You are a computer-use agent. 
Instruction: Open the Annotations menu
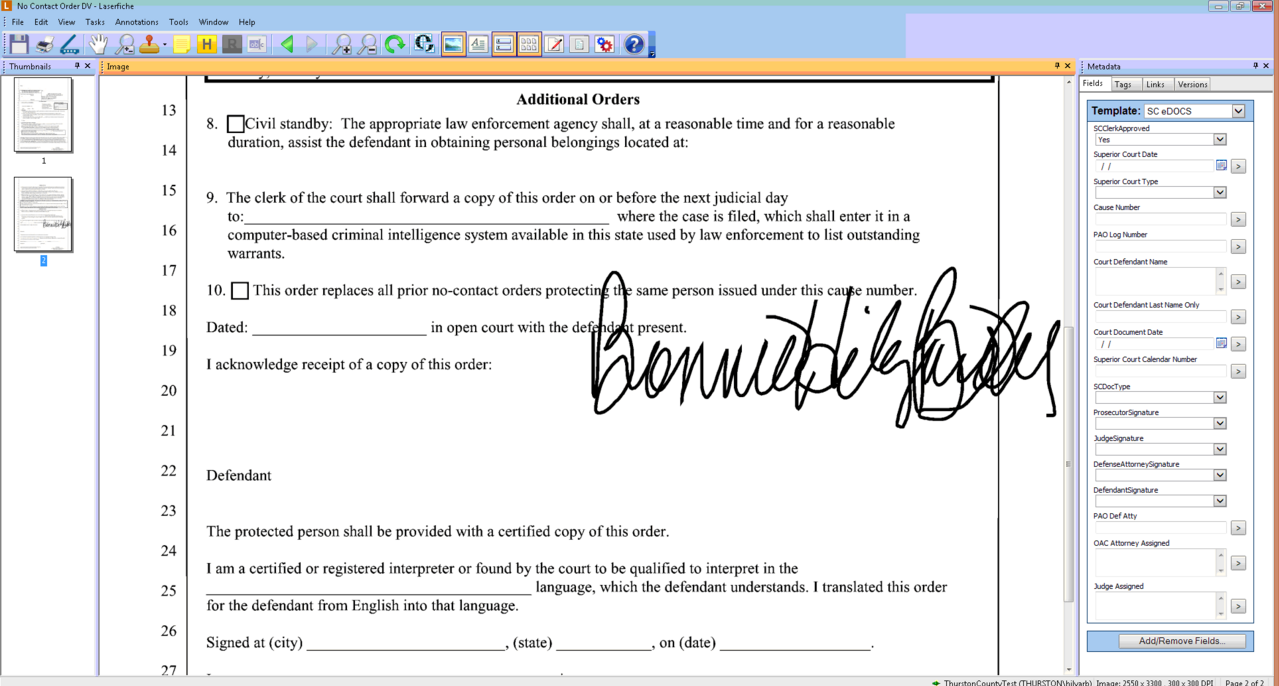137,22
